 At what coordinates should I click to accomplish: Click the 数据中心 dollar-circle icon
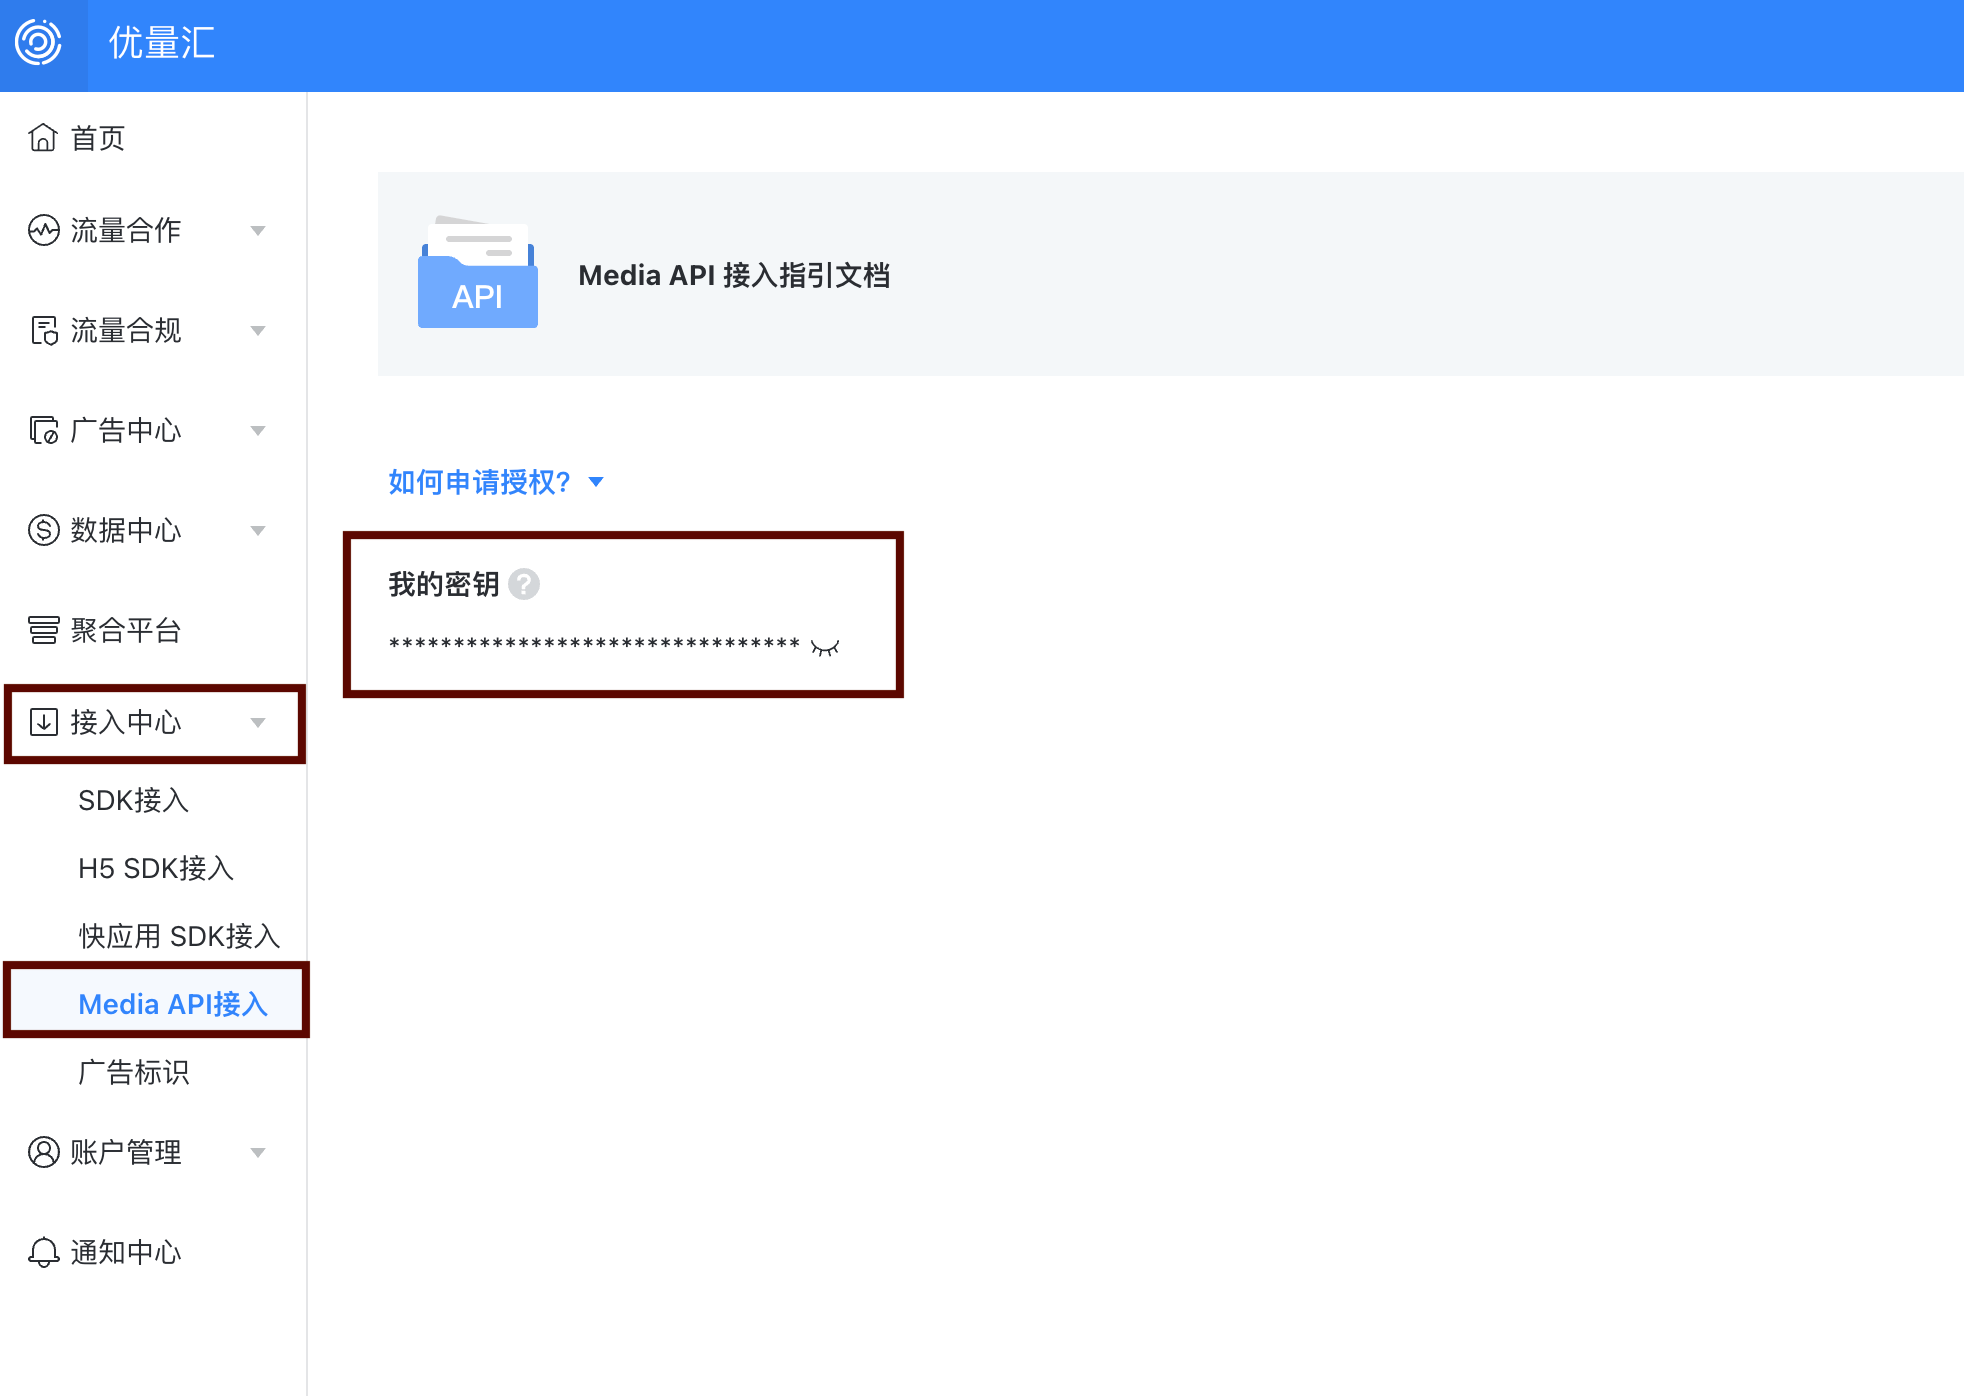click(x=42, y=530)
